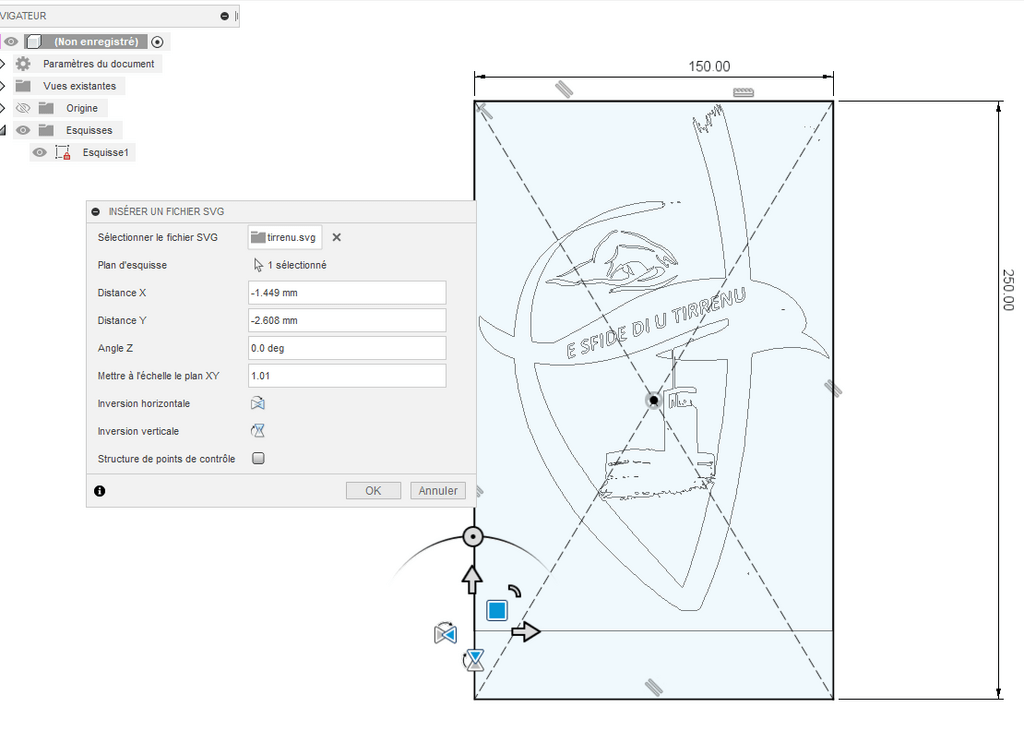Click the vertical flip icon on canvas

(x=475, y=660)
